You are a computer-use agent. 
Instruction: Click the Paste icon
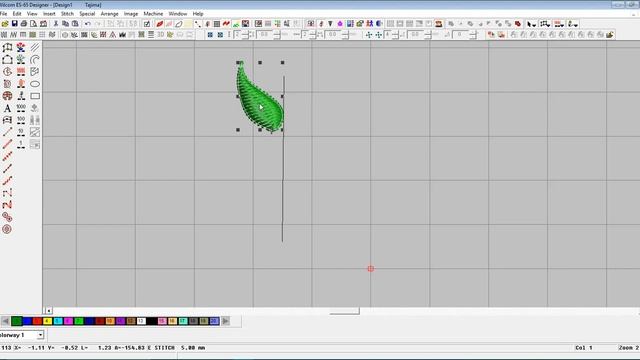(x=75, y=24)
